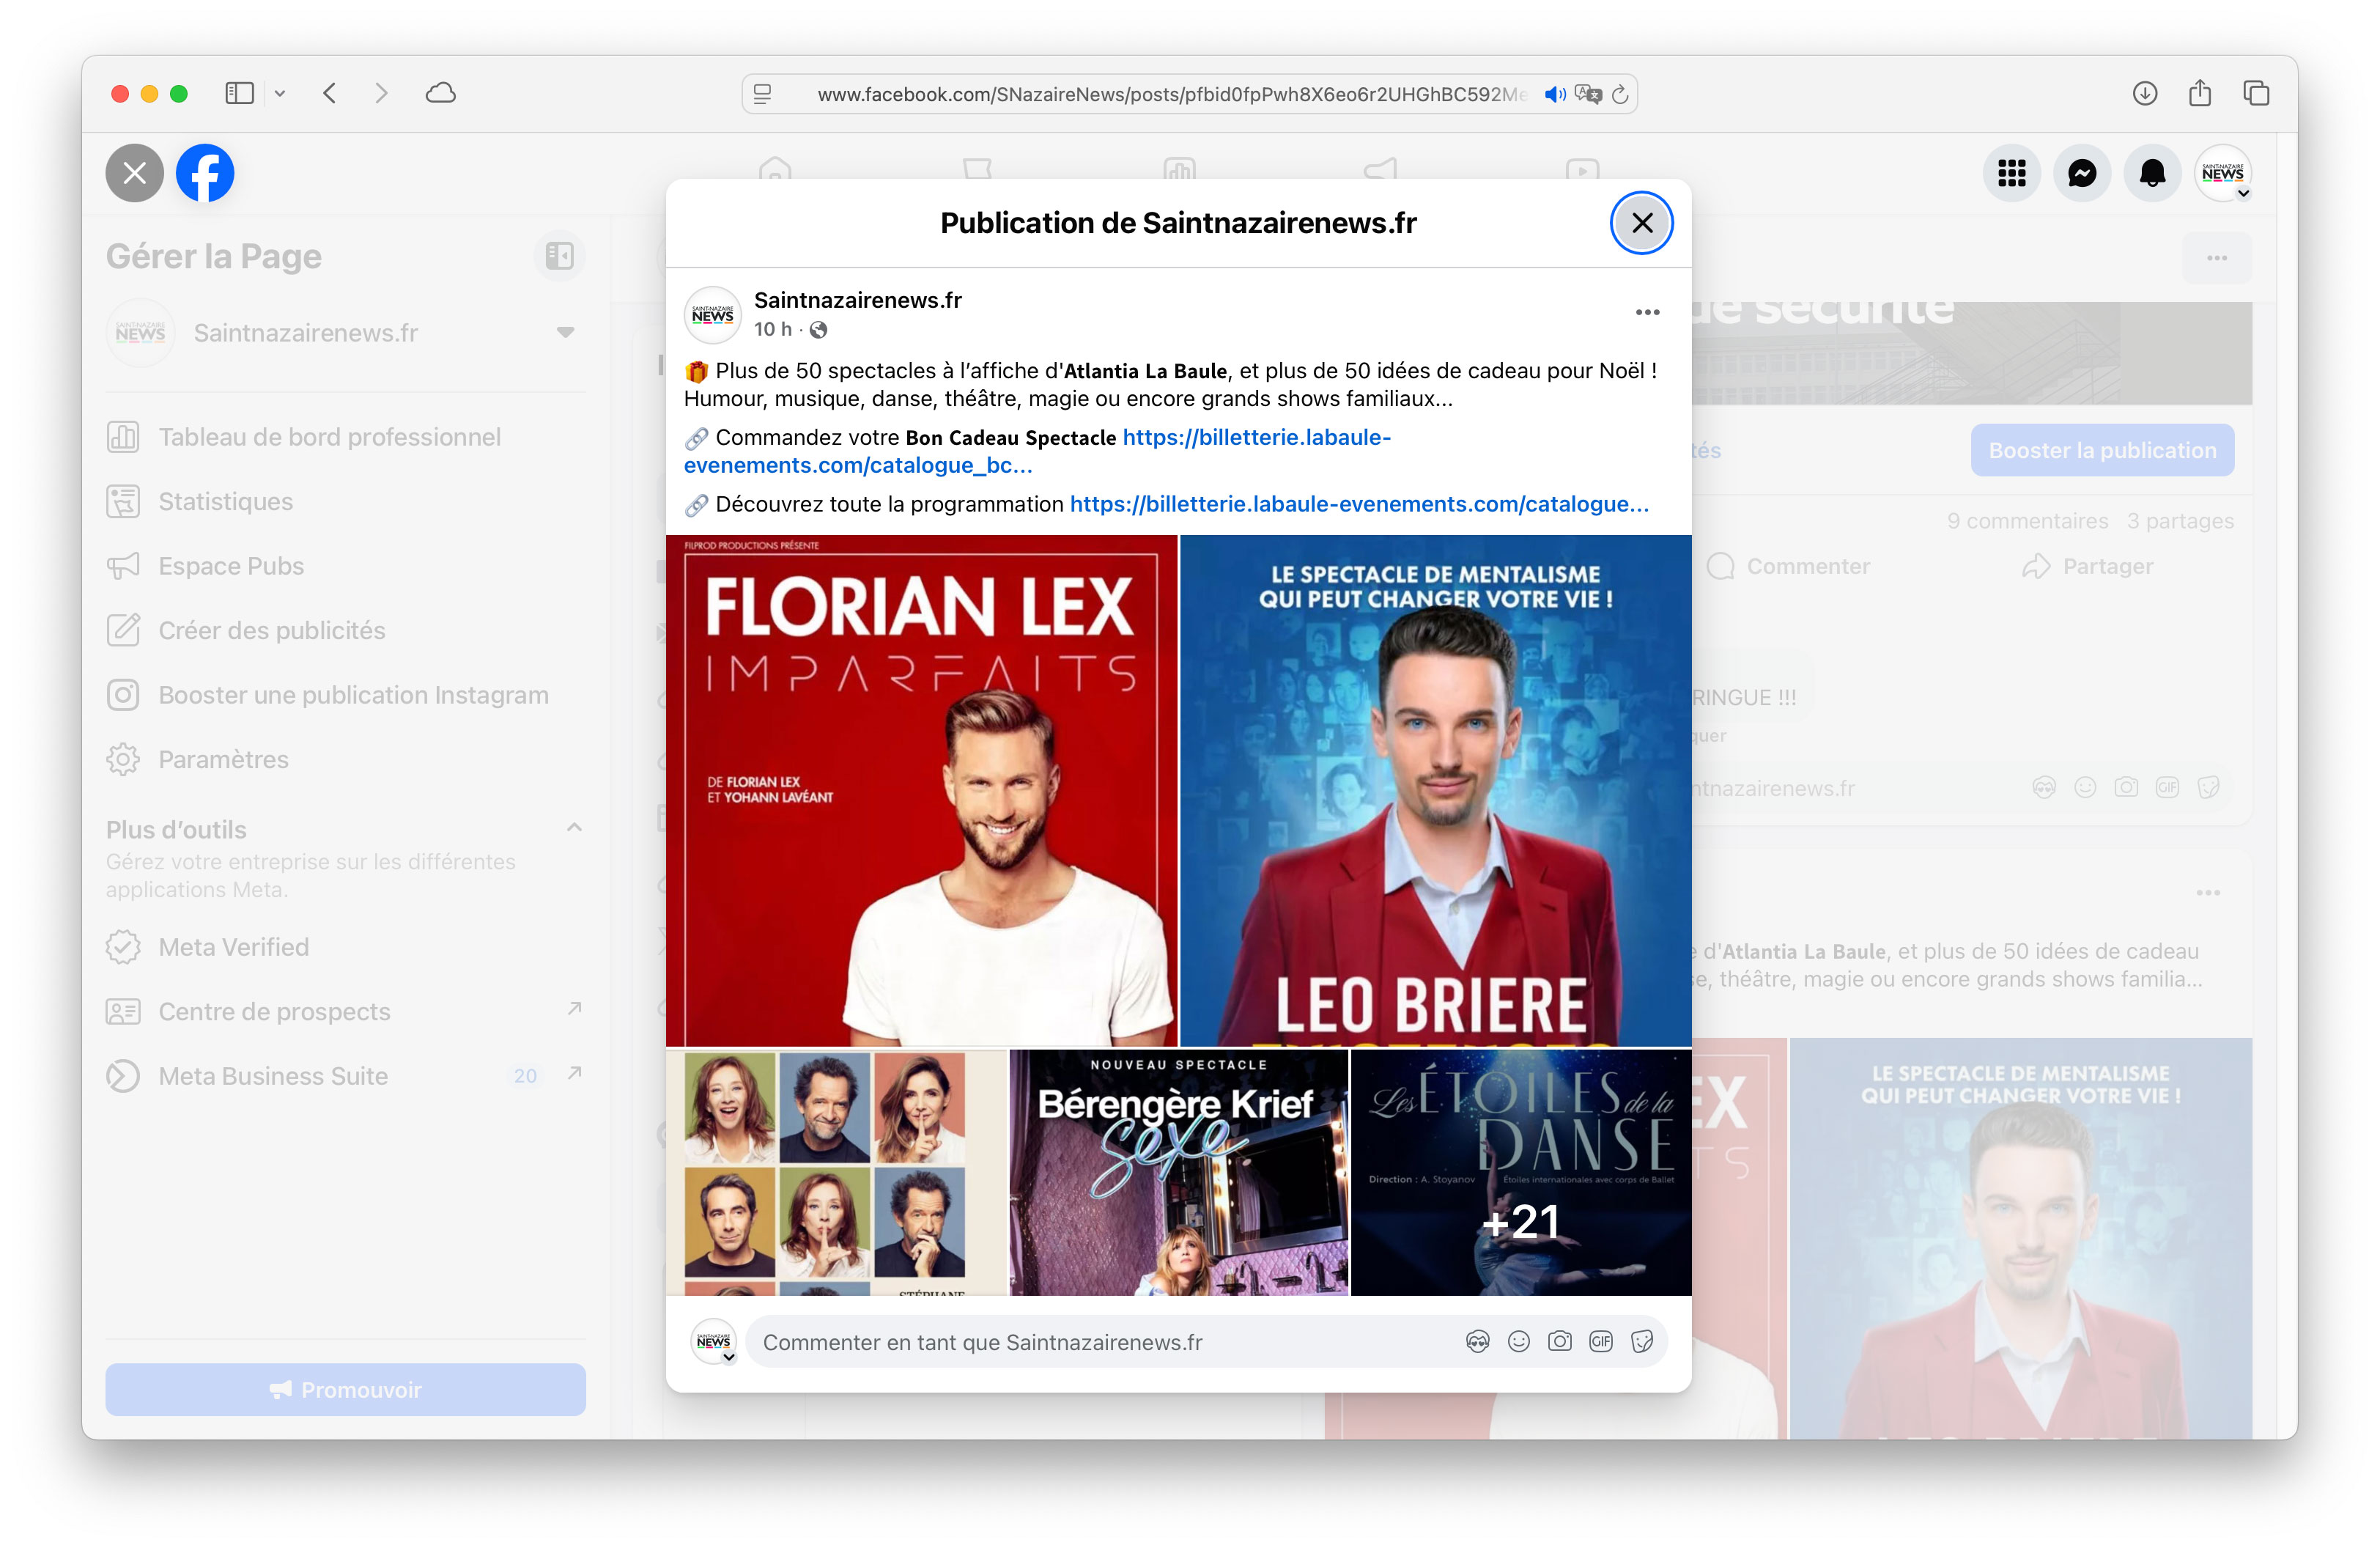Collapse the Plus d'outils section

pos(574,828)
